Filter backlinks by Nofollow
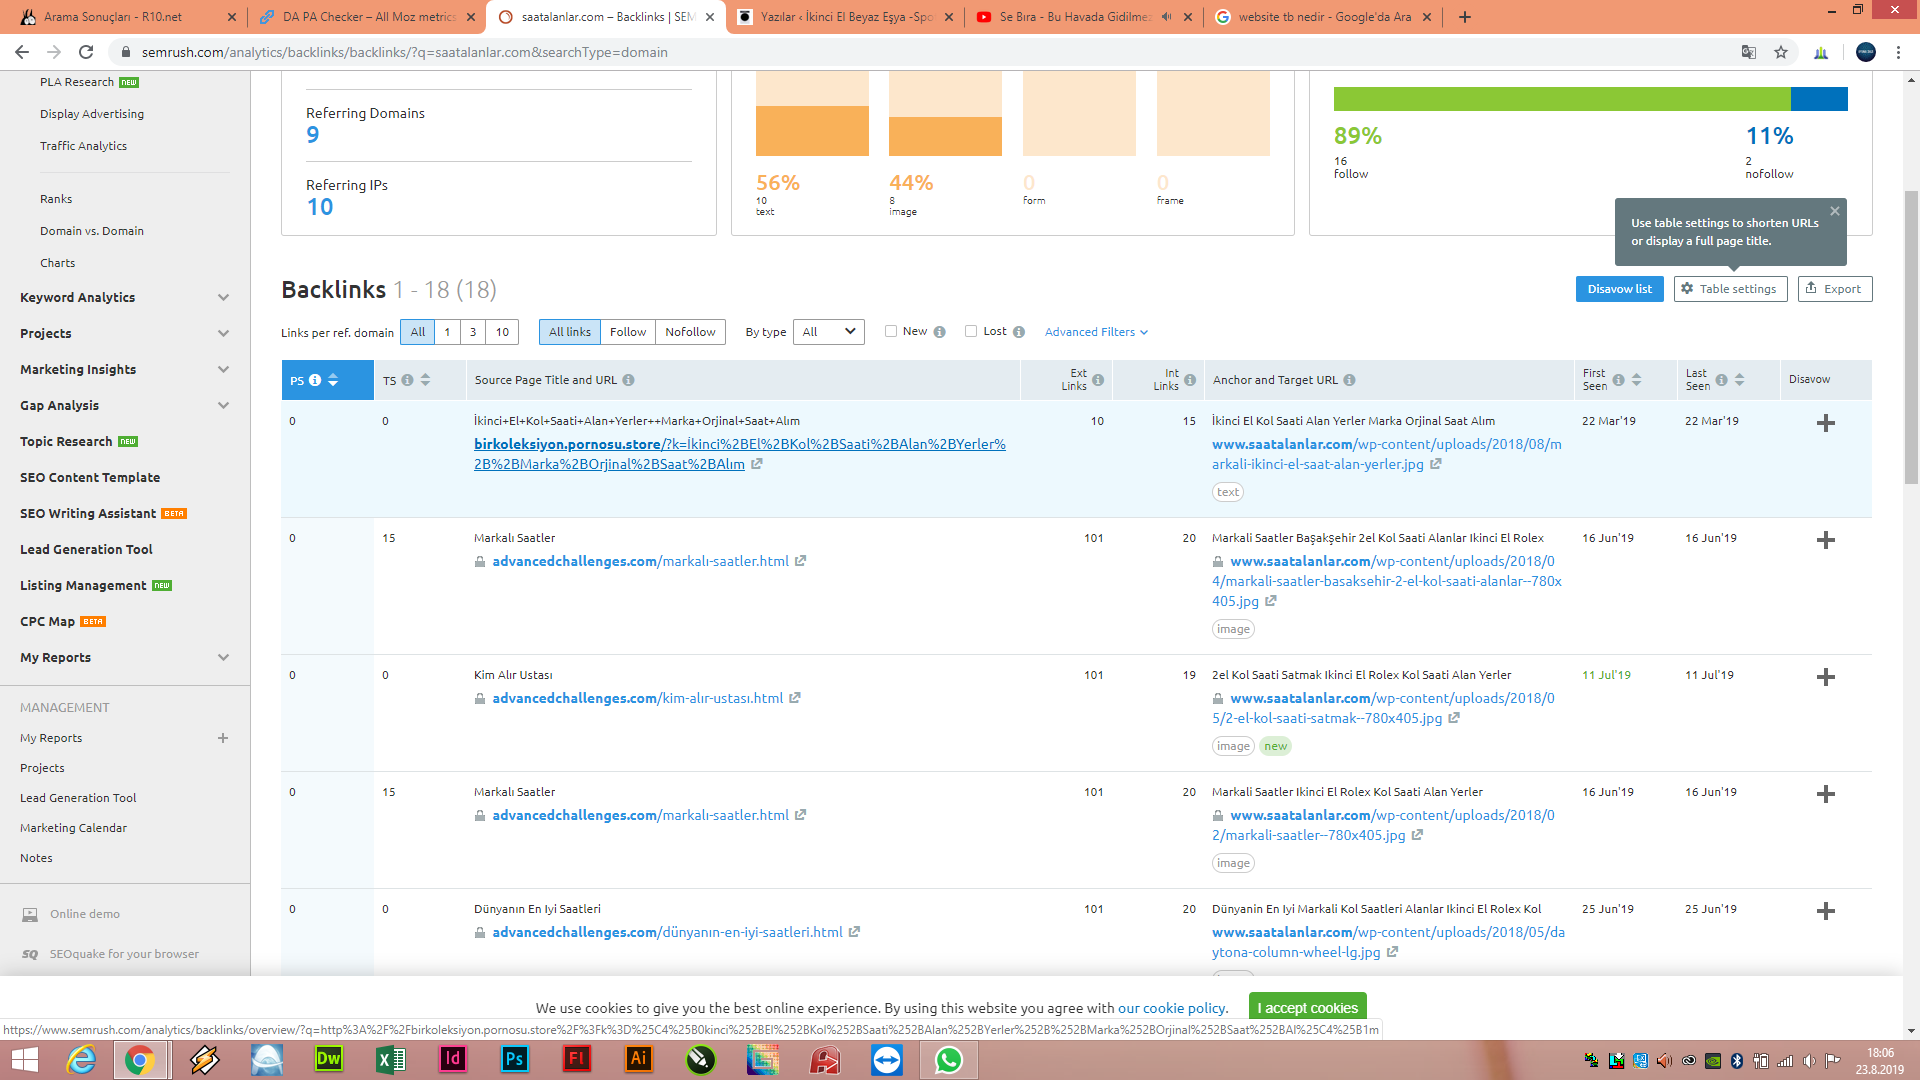The height and width of the screenshot is (1080, 1920). (x=690, y=332)
